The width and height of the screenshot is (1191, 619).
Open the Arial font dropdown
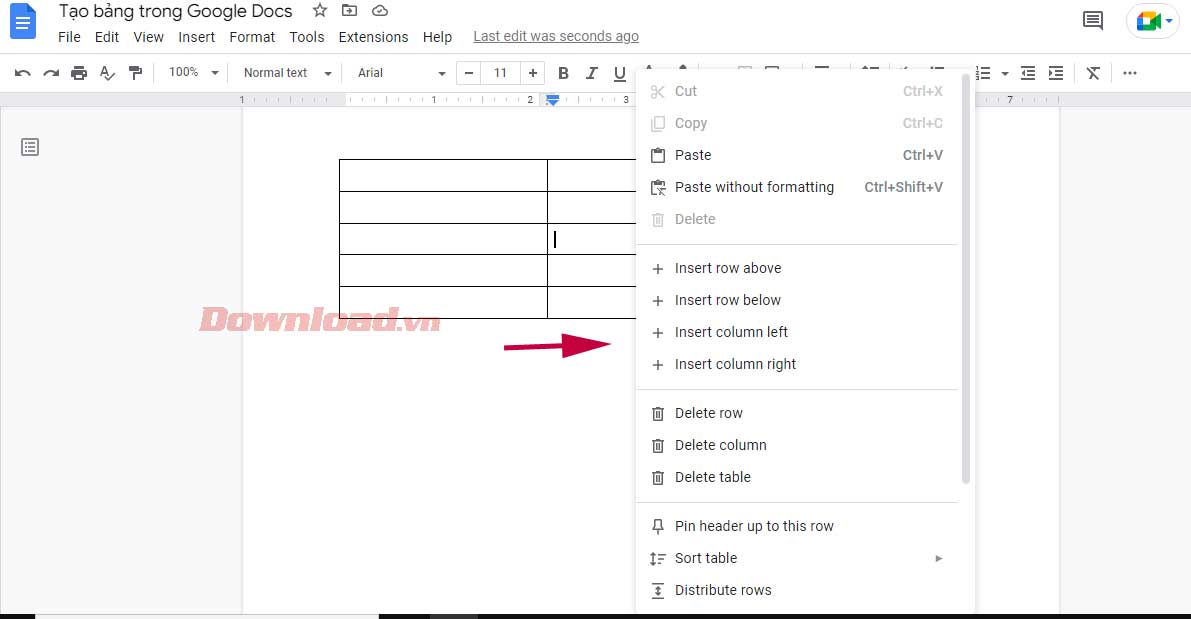click(400, 72)
